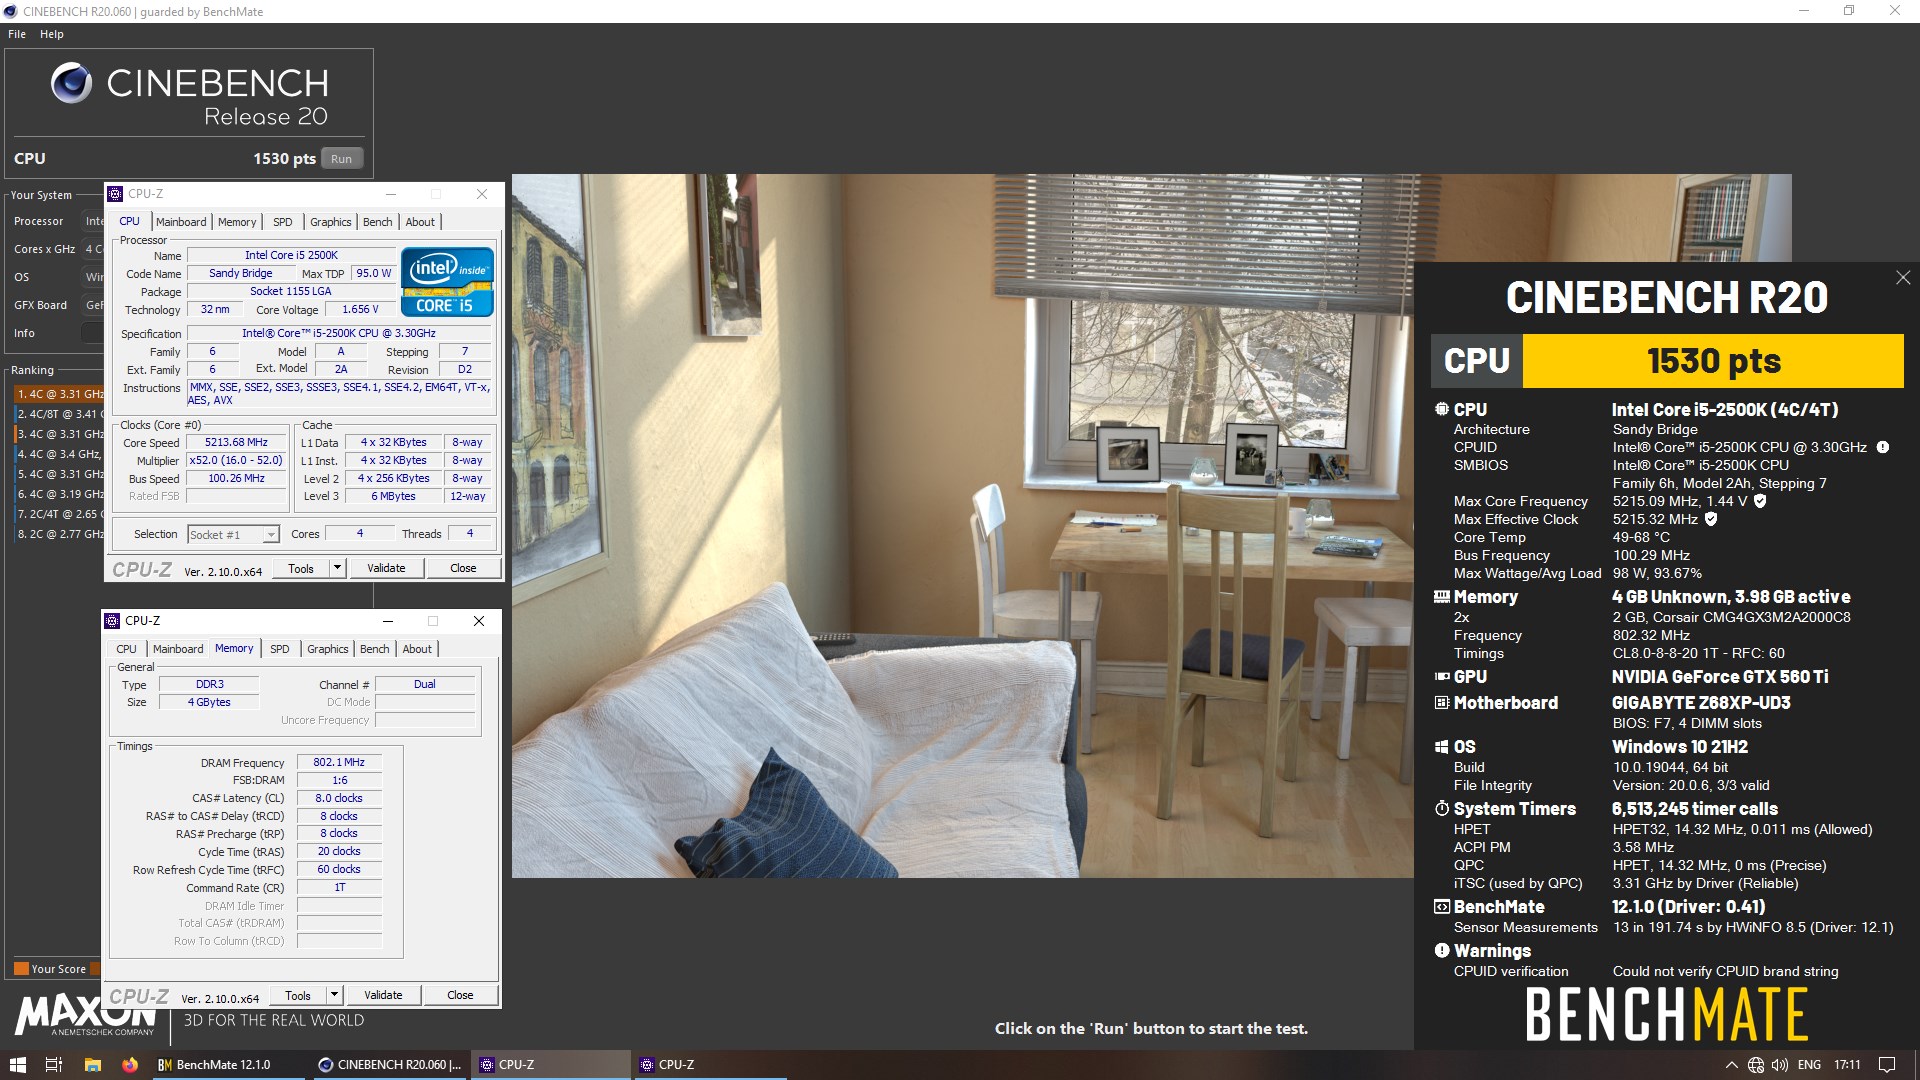The width and height of the screenshot is (1920, 1080).
Task: Click the Windows Start button
Action: pyautogui.click(x=17, y=1065)
